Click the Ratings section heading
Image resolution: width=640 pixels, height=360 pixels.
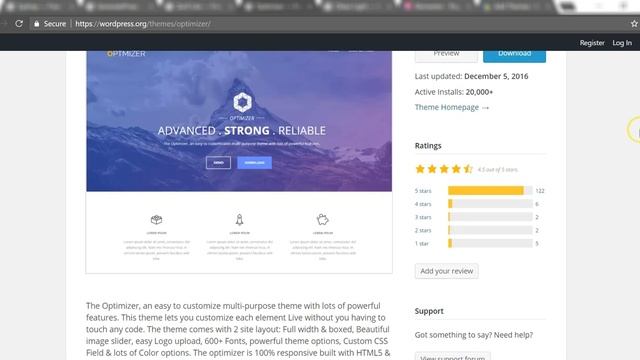[428, 146]
